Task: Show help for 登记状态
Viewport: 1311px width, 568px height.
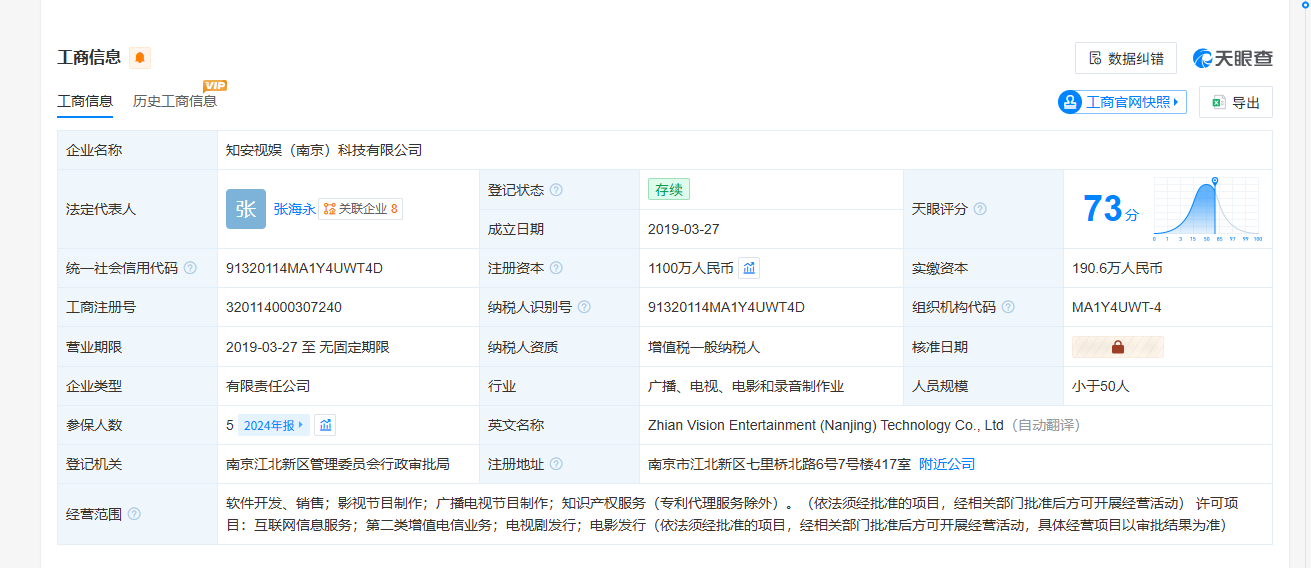Action: pos(556,190)
